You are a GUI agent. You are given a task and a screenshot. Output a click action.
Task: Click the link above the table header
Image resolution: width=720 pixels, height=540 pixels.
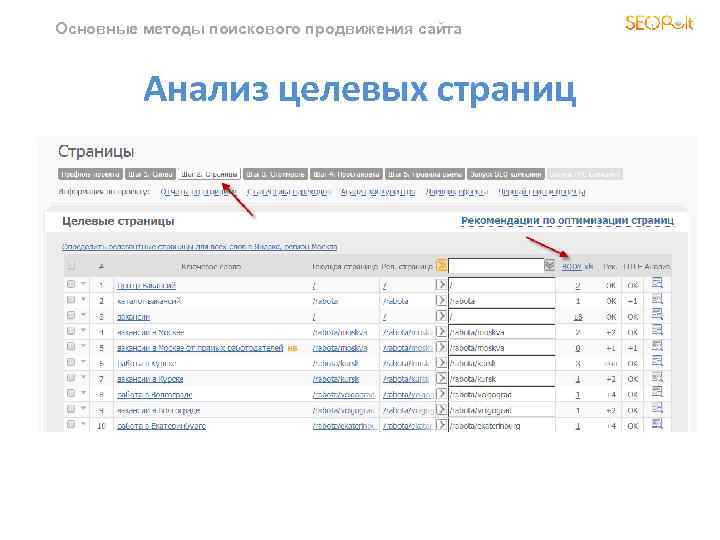[x=200, y=247]
